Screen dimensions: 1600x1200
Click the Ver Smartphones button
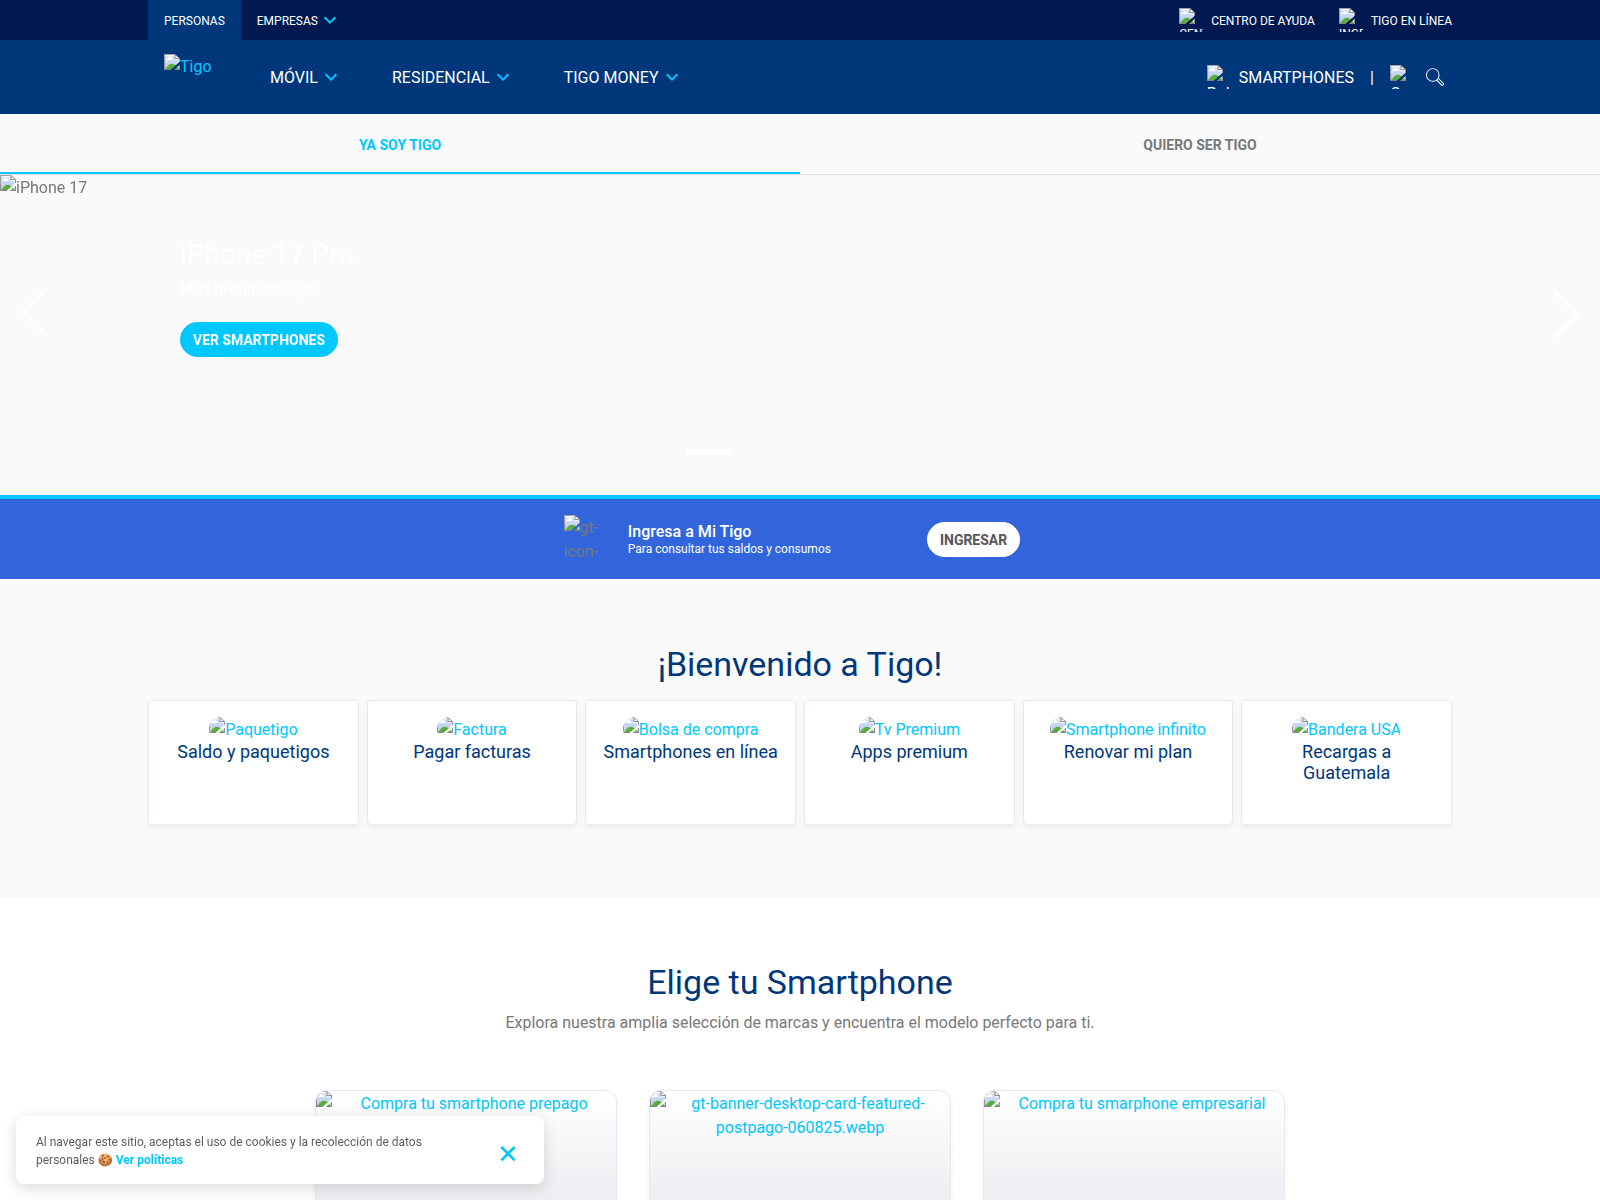point(259,340)
